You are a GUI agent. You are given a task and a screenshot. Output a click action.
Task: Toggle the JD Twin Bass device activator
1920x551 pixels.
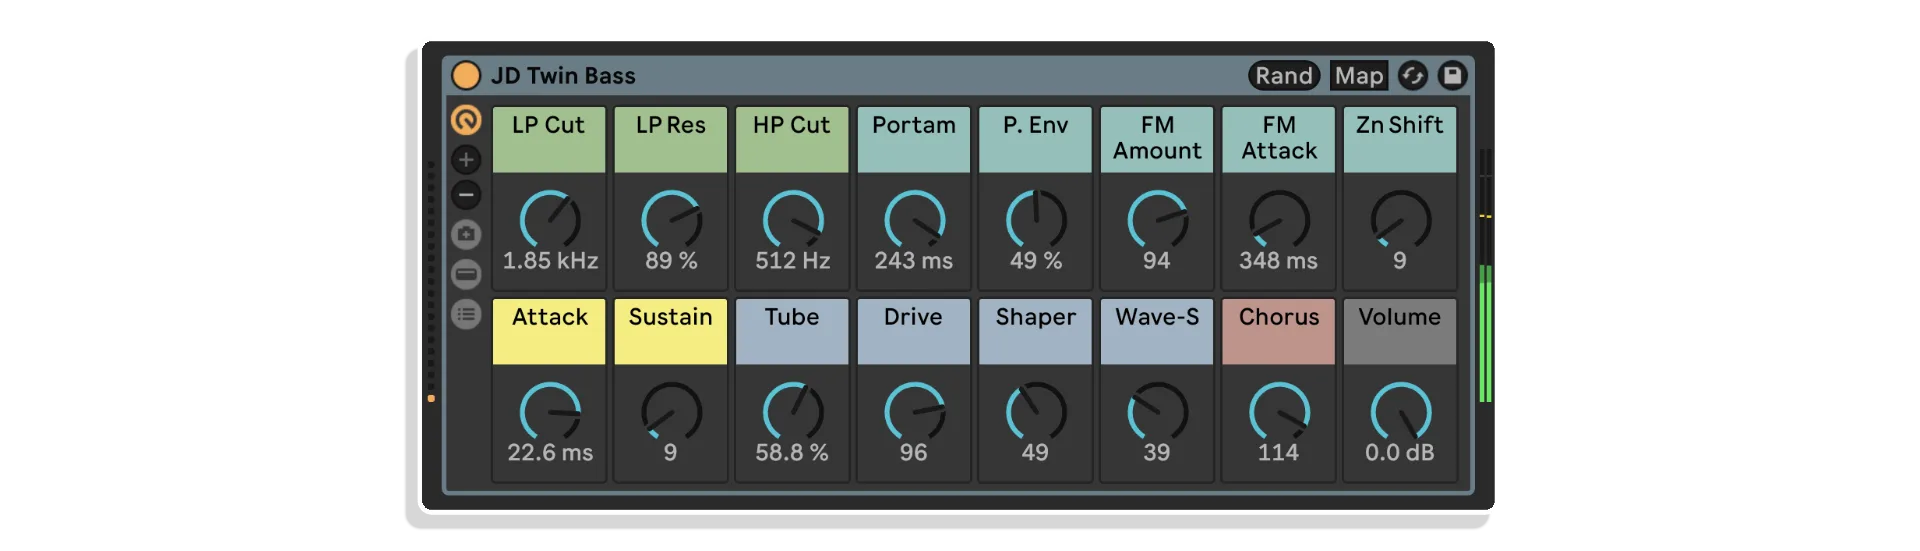click(x=466, y=75)
